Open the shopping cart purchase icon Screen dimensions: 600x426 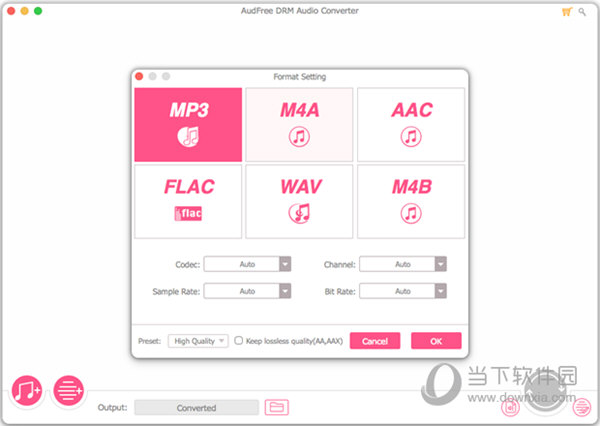(x=567, y=11)
